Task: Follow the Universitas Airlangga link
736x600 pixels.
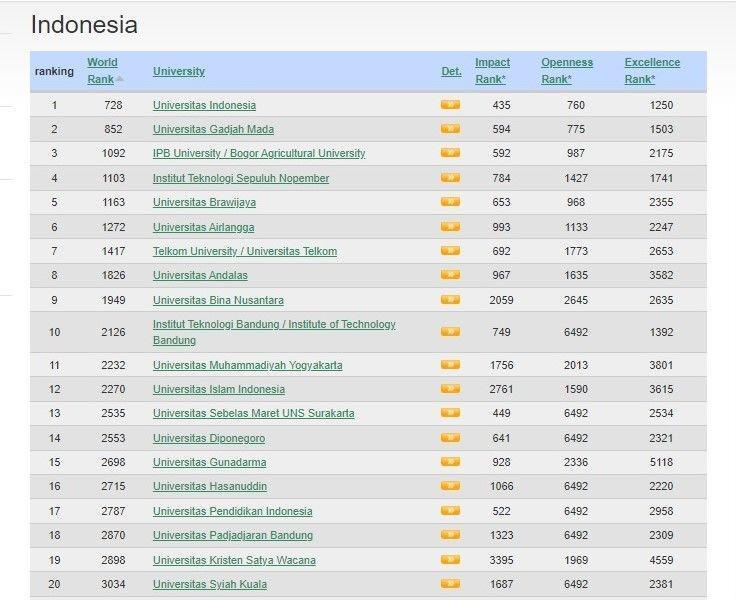Action: (x=203, y=227)
